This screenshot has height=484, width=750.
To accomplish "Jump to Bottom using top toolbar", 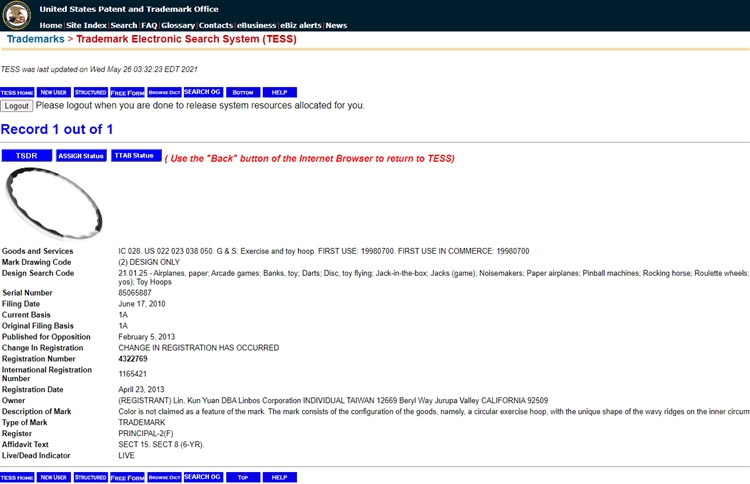I will [x=243, y=92].
